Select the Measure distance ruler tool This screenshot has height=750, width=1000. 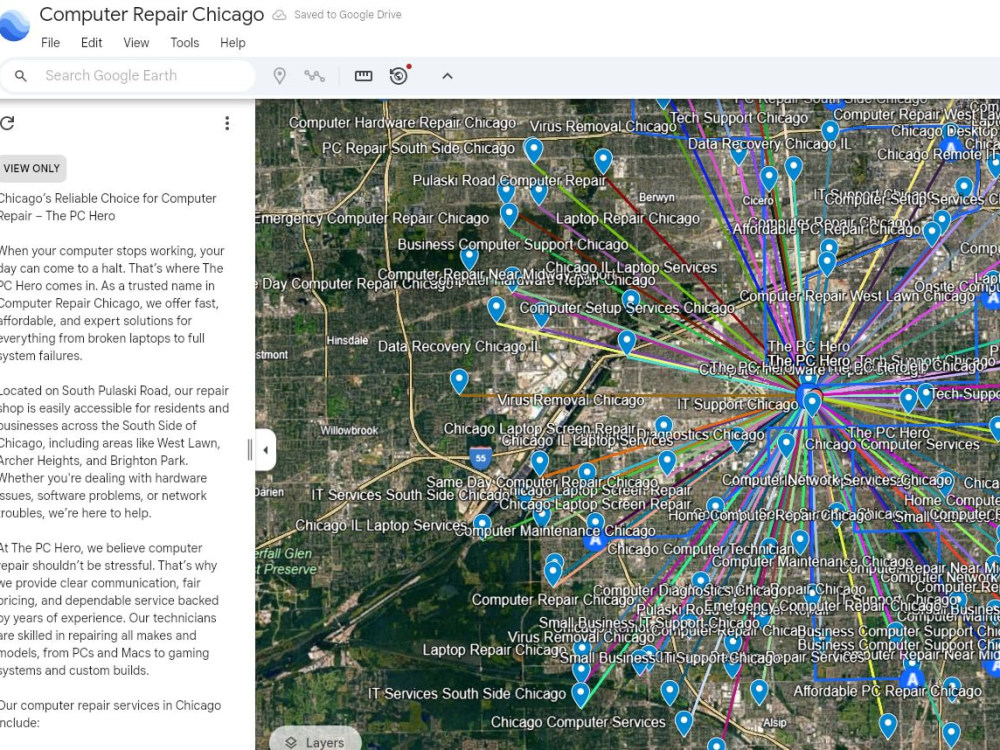pyautogui.click(x=364, y=76)
